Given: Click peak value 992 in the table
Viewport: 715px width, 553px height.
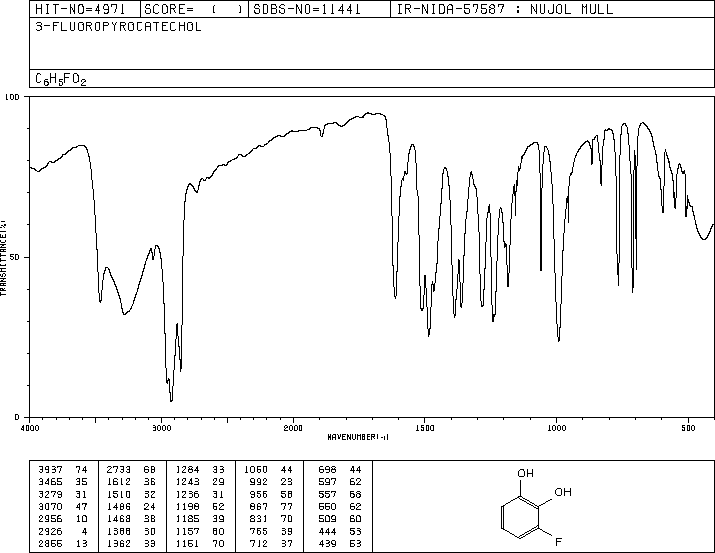Looking at the screenshot, I should pyautogui.click(x=259, y=482).
